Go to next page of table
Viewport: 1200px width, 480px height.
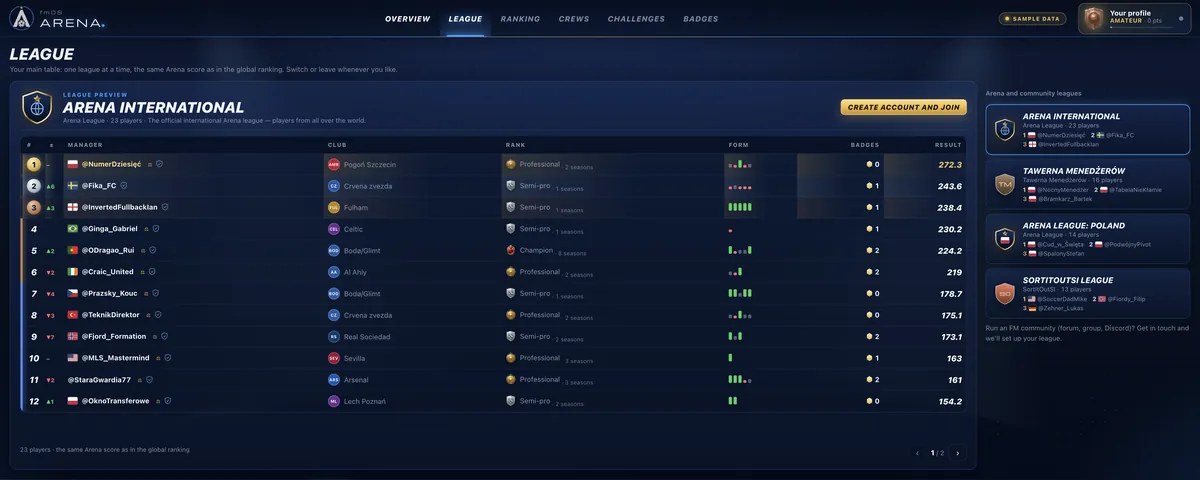[957, 453]
